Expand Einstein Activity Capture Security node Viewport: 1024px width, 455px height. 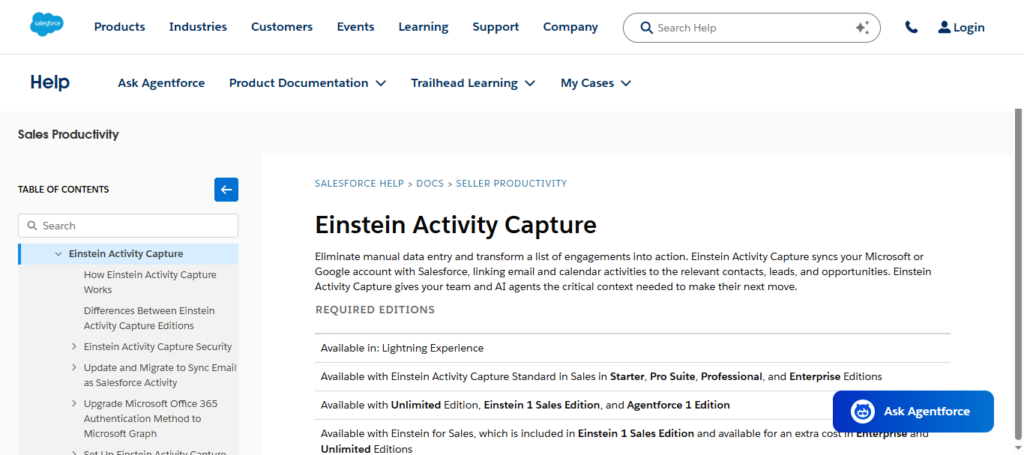74,347
